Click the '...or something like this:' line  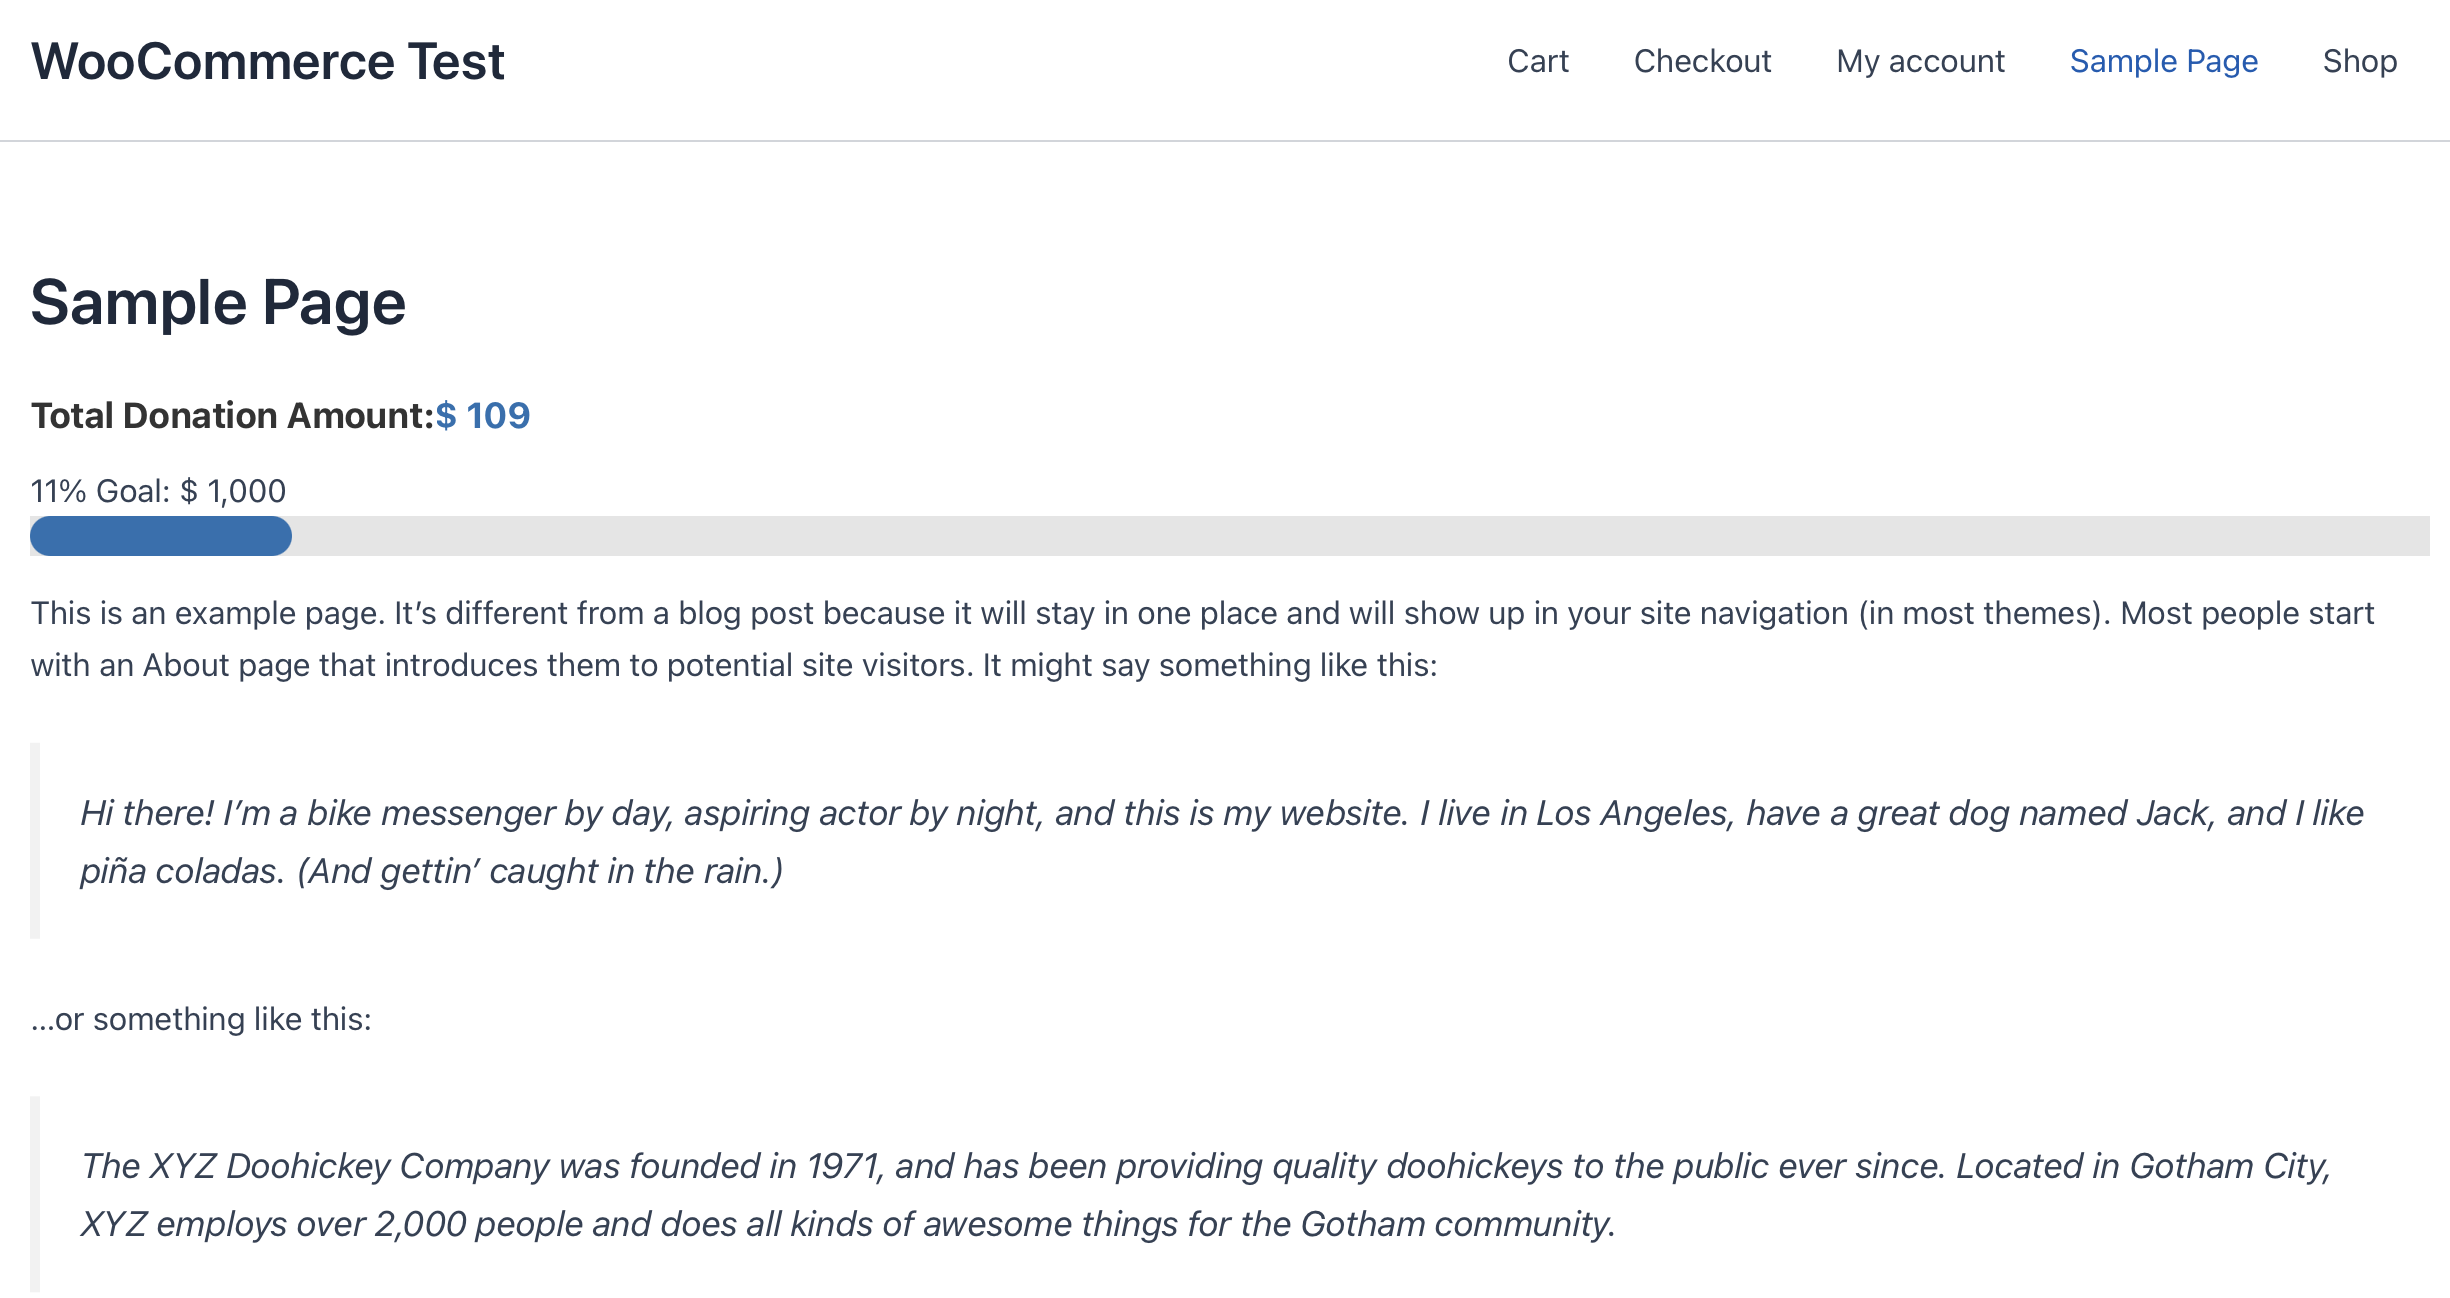tap(201, 1019)
